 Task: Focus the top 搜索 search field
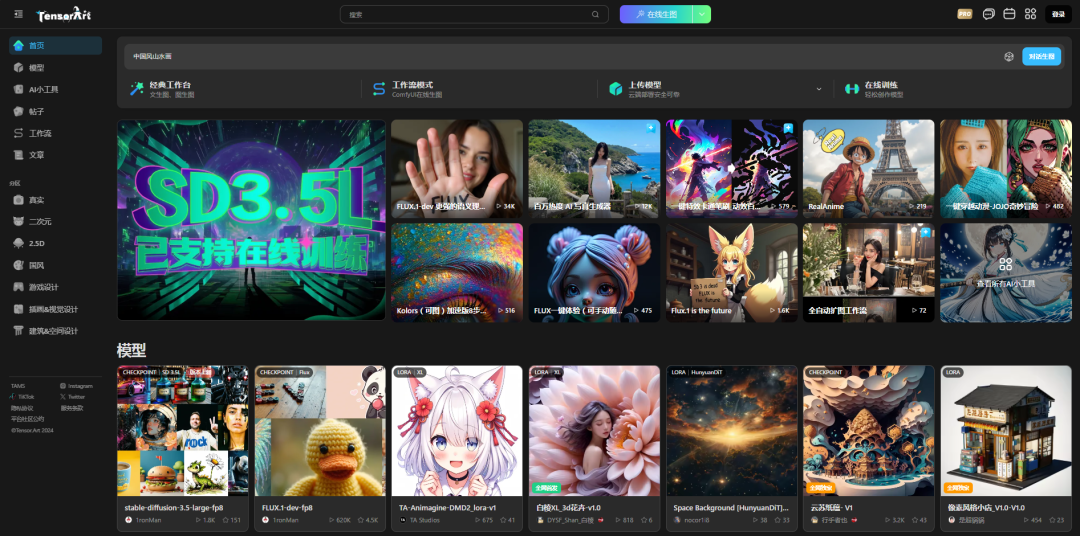coord(474,14)
